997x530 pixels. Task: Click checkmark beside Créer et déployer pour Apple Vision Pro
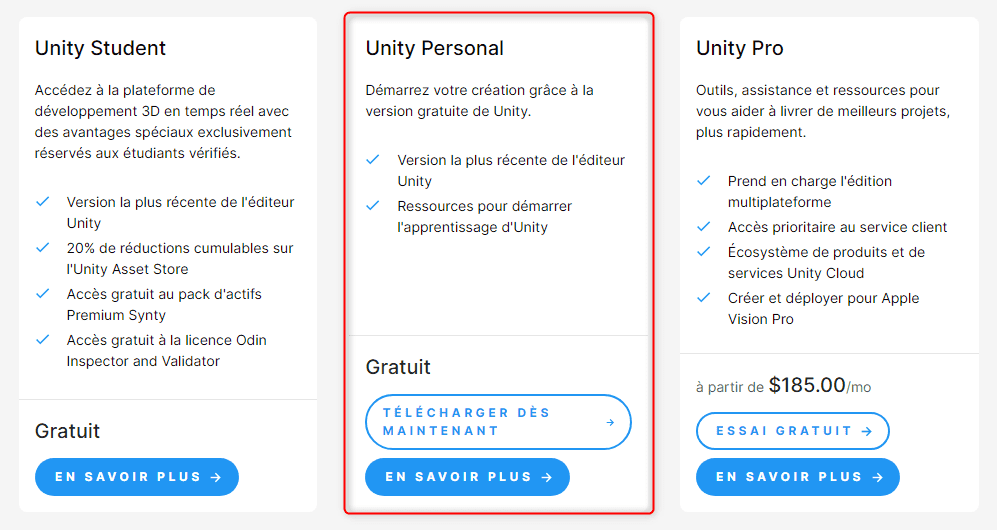[703, 297]
